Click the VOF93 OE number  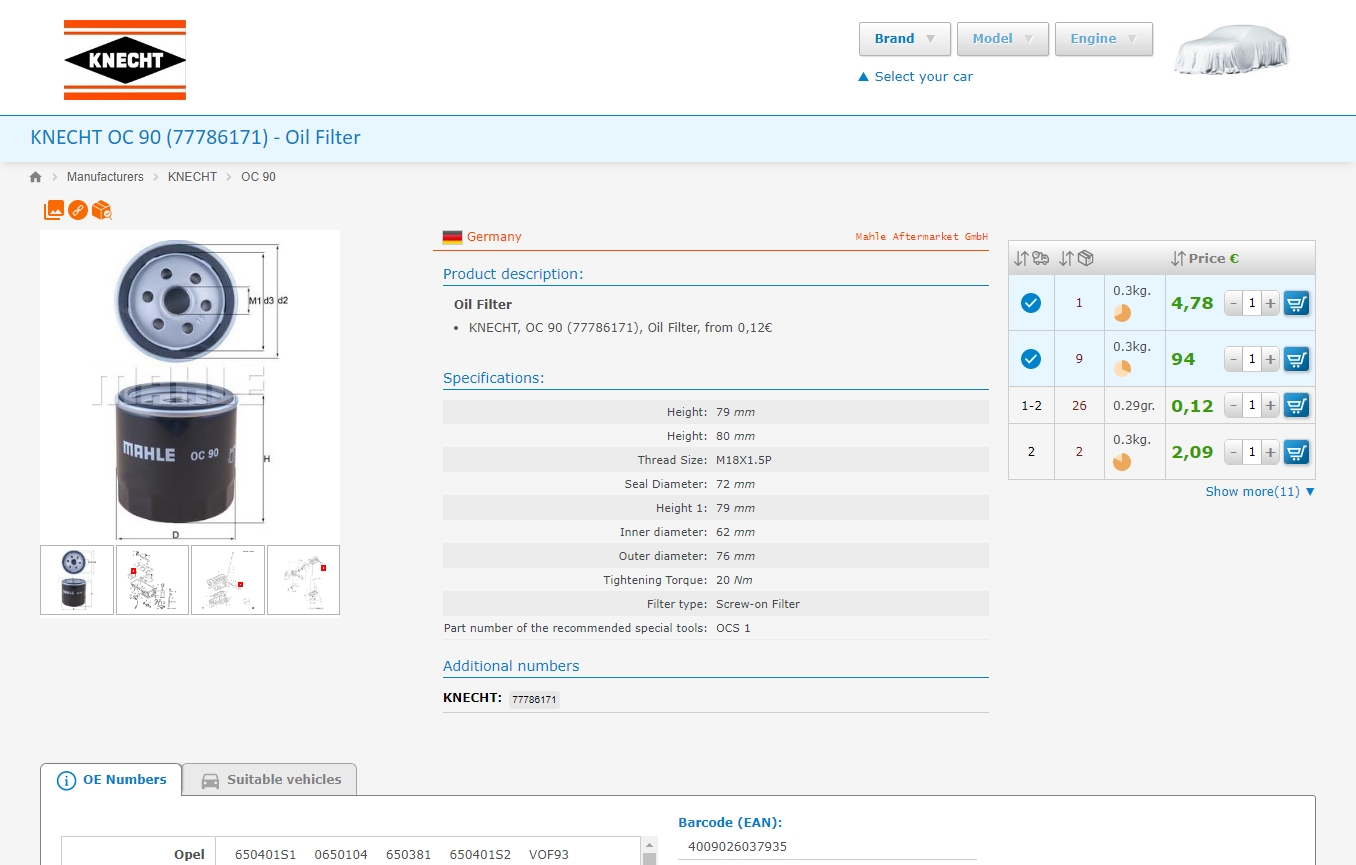pos(549,855)
